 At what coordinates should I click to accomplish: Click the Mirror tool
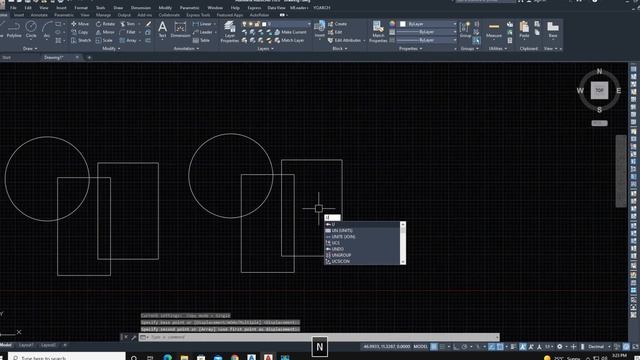pos(105,32)
